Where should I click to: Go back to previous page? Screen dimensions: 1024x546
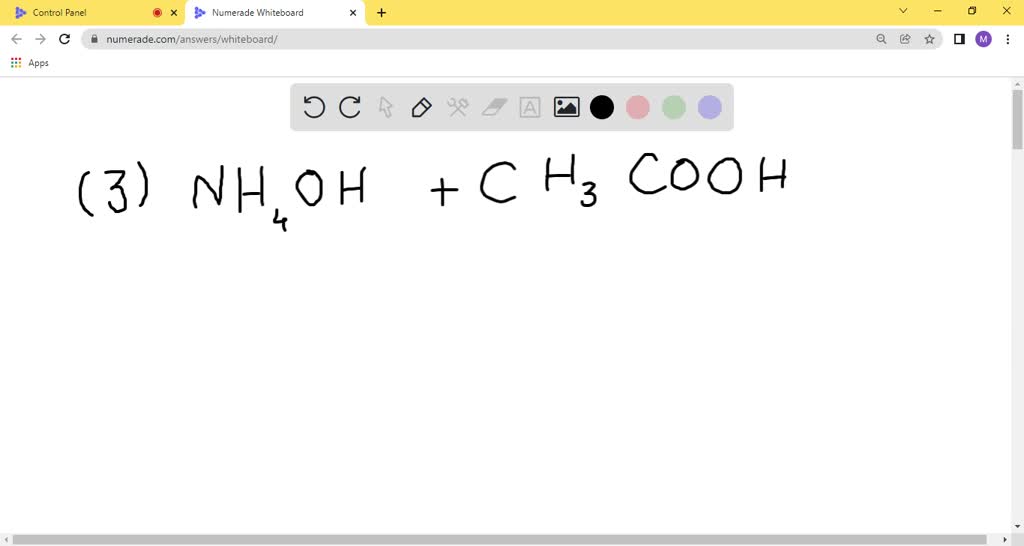pyautogui.click(x=16, y=39)
